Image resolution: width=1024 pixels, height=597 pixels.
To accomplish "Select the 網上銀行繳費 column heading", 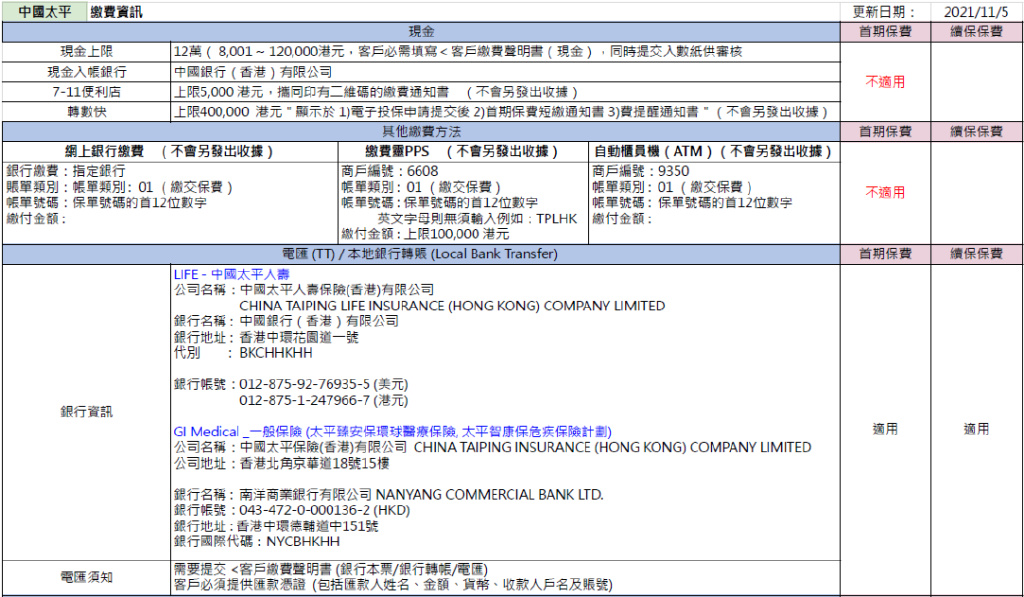I will [169, 152].
